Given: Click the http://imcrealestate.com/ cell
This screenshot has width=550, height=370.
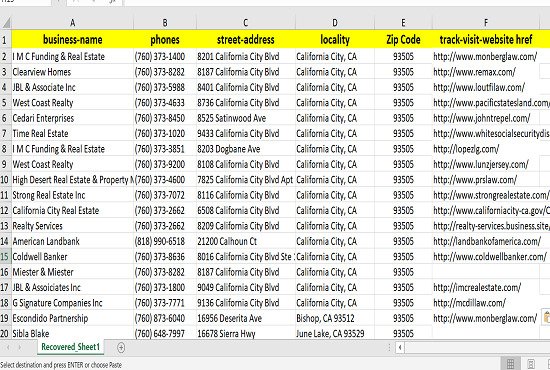Looking at the screenshot, I should click(x=486, y=288).
